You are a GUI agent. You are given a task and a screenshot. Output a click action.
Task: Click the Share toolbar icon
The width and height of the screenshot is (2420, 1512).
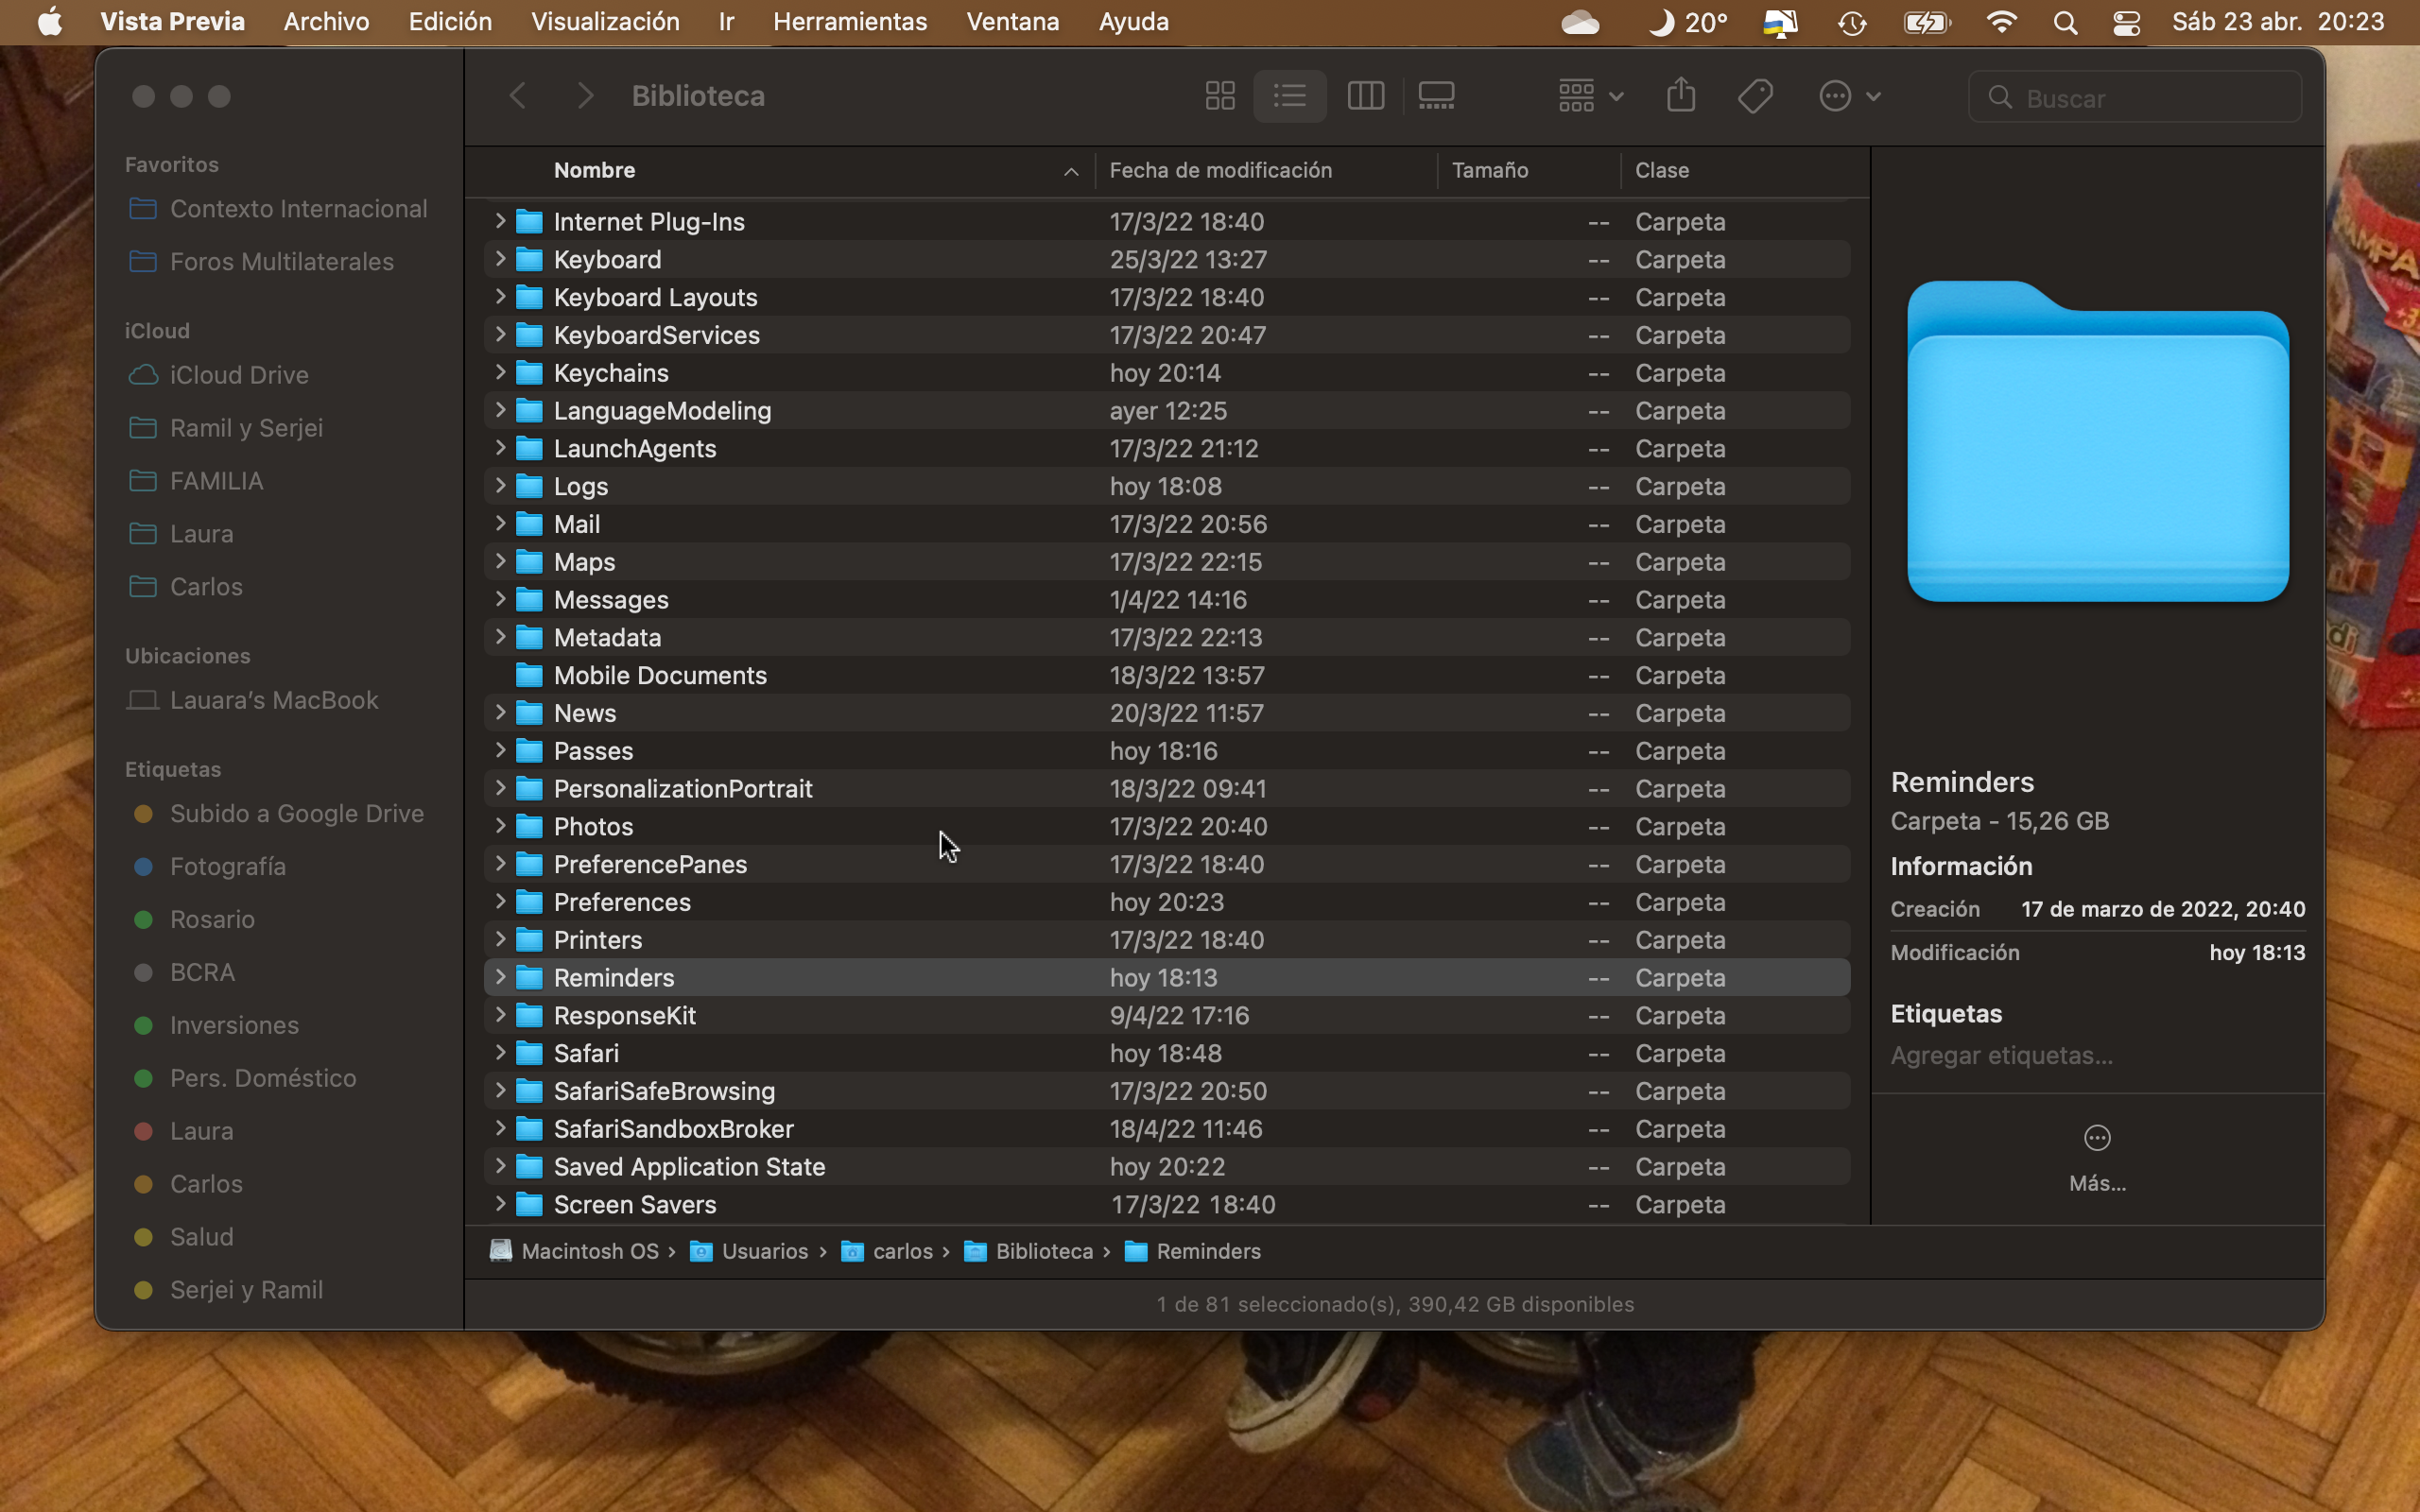pos(1681,96)
